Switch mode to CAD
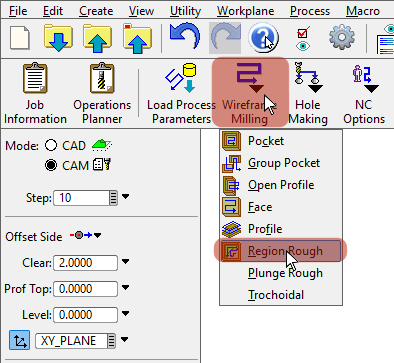Screen dimensions: 394x363 (x=51, y=145)
